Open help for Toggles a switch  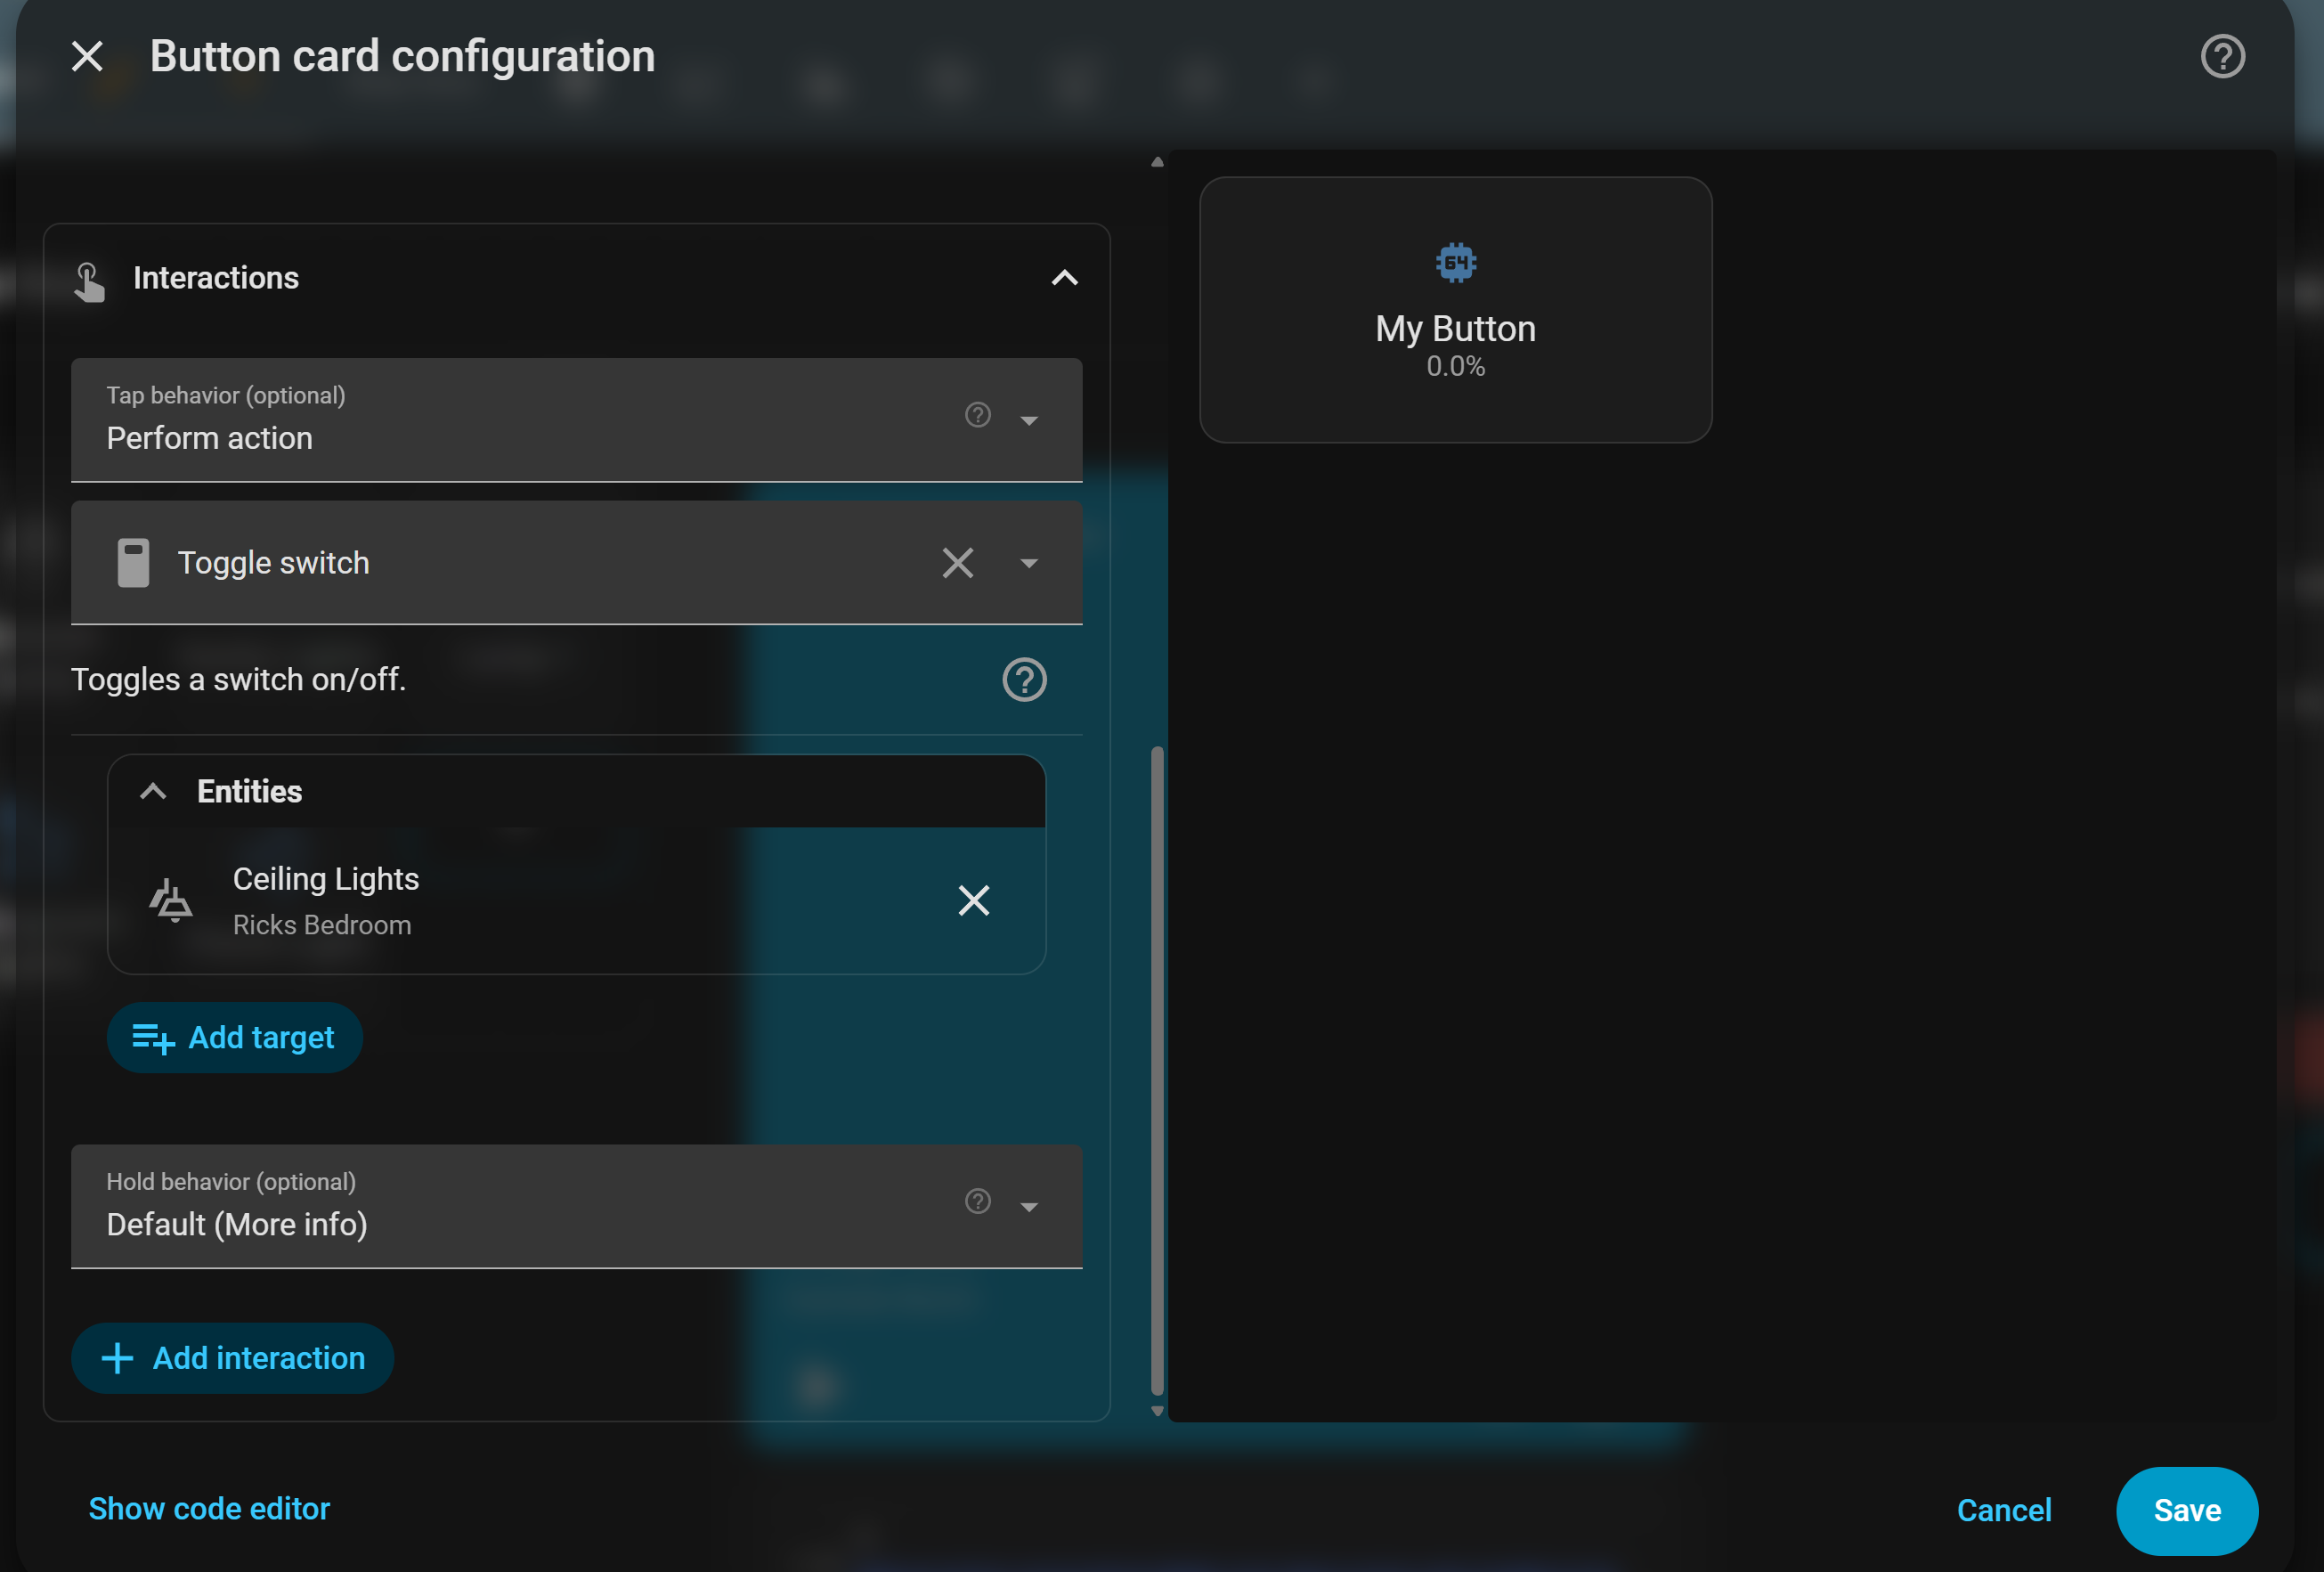pos(1024,680)
